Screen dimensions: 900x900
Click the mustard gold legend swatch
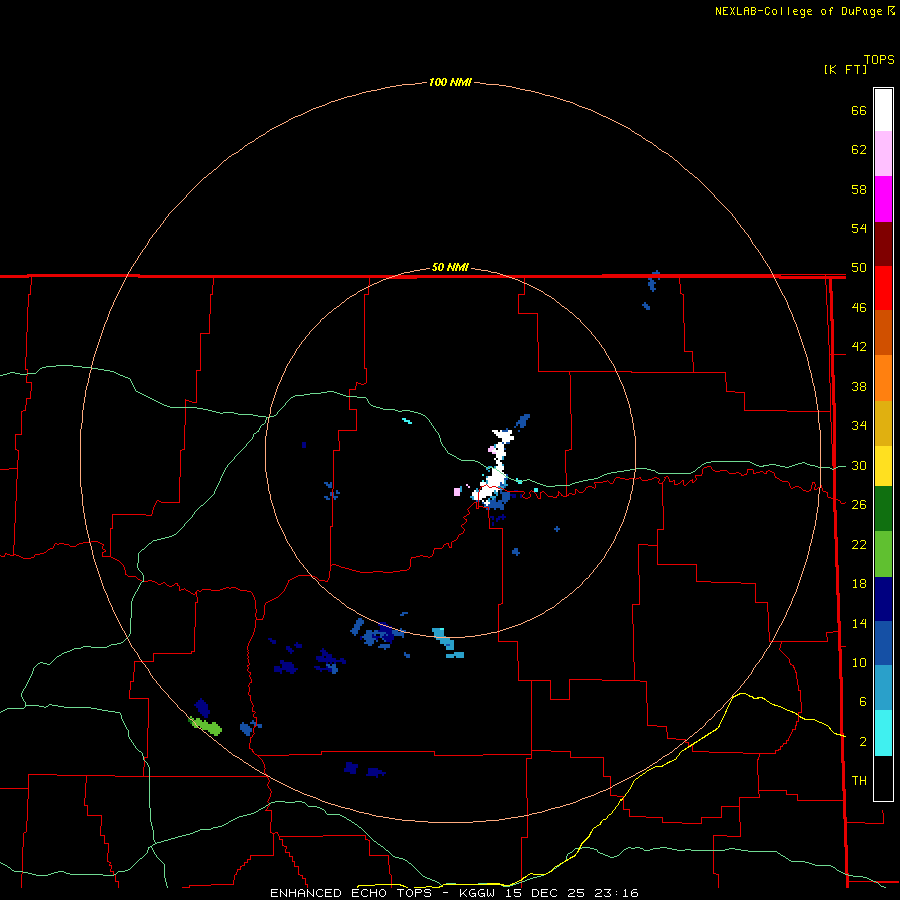point(883,423)
